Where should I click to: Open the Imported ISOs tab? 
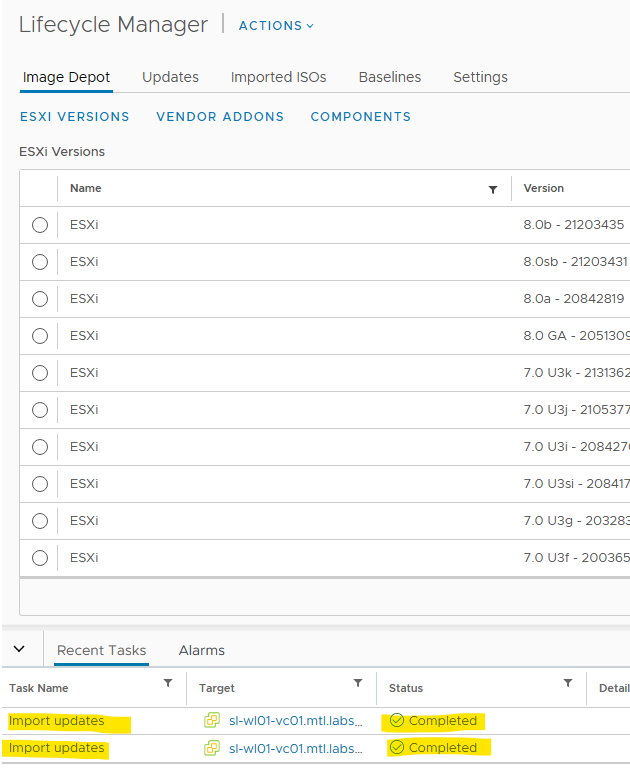pyautogui.click(x=278, y=77)
